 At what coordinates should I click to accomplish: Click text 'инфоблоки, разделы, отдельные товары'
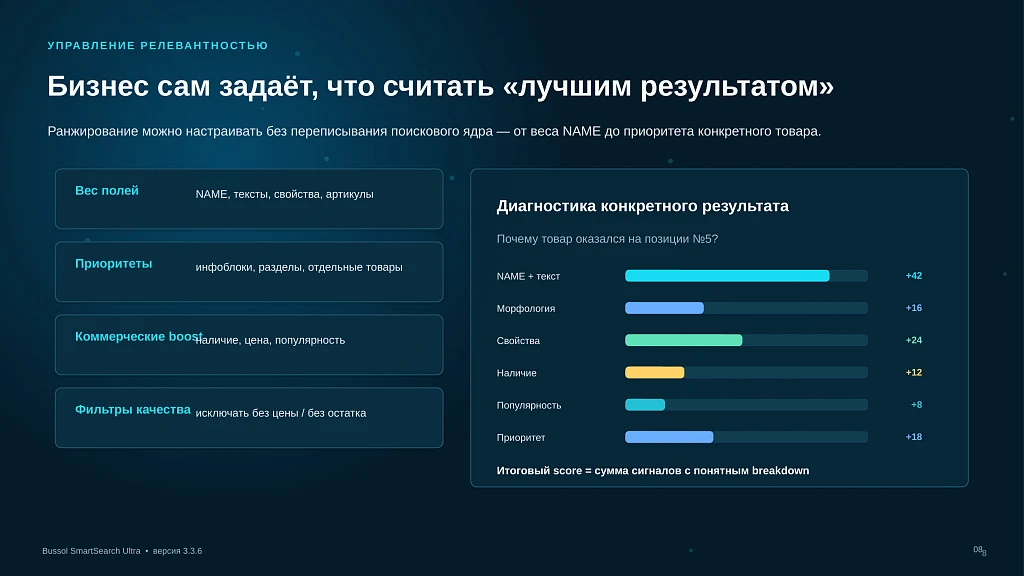coord(299,267)
